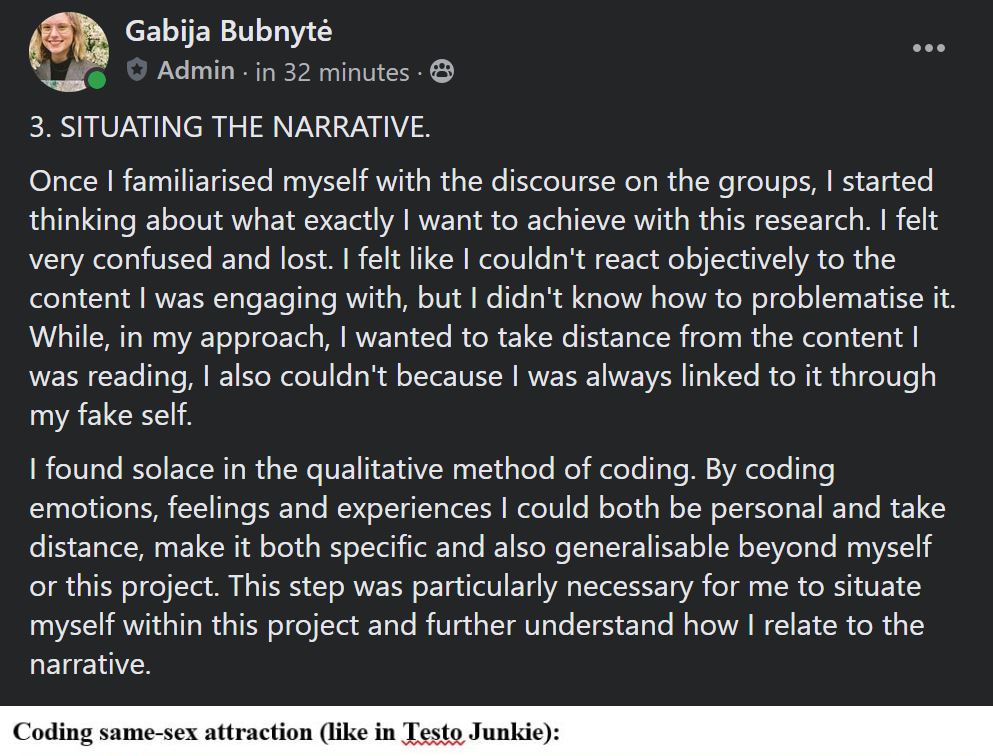Click the green online status dot

(x=97, y=80)
